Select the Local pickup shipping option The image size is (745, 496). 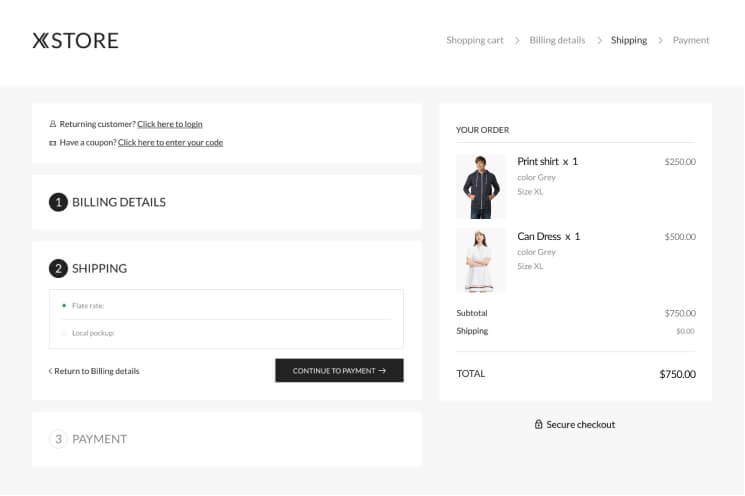click(x=64, y=333)
